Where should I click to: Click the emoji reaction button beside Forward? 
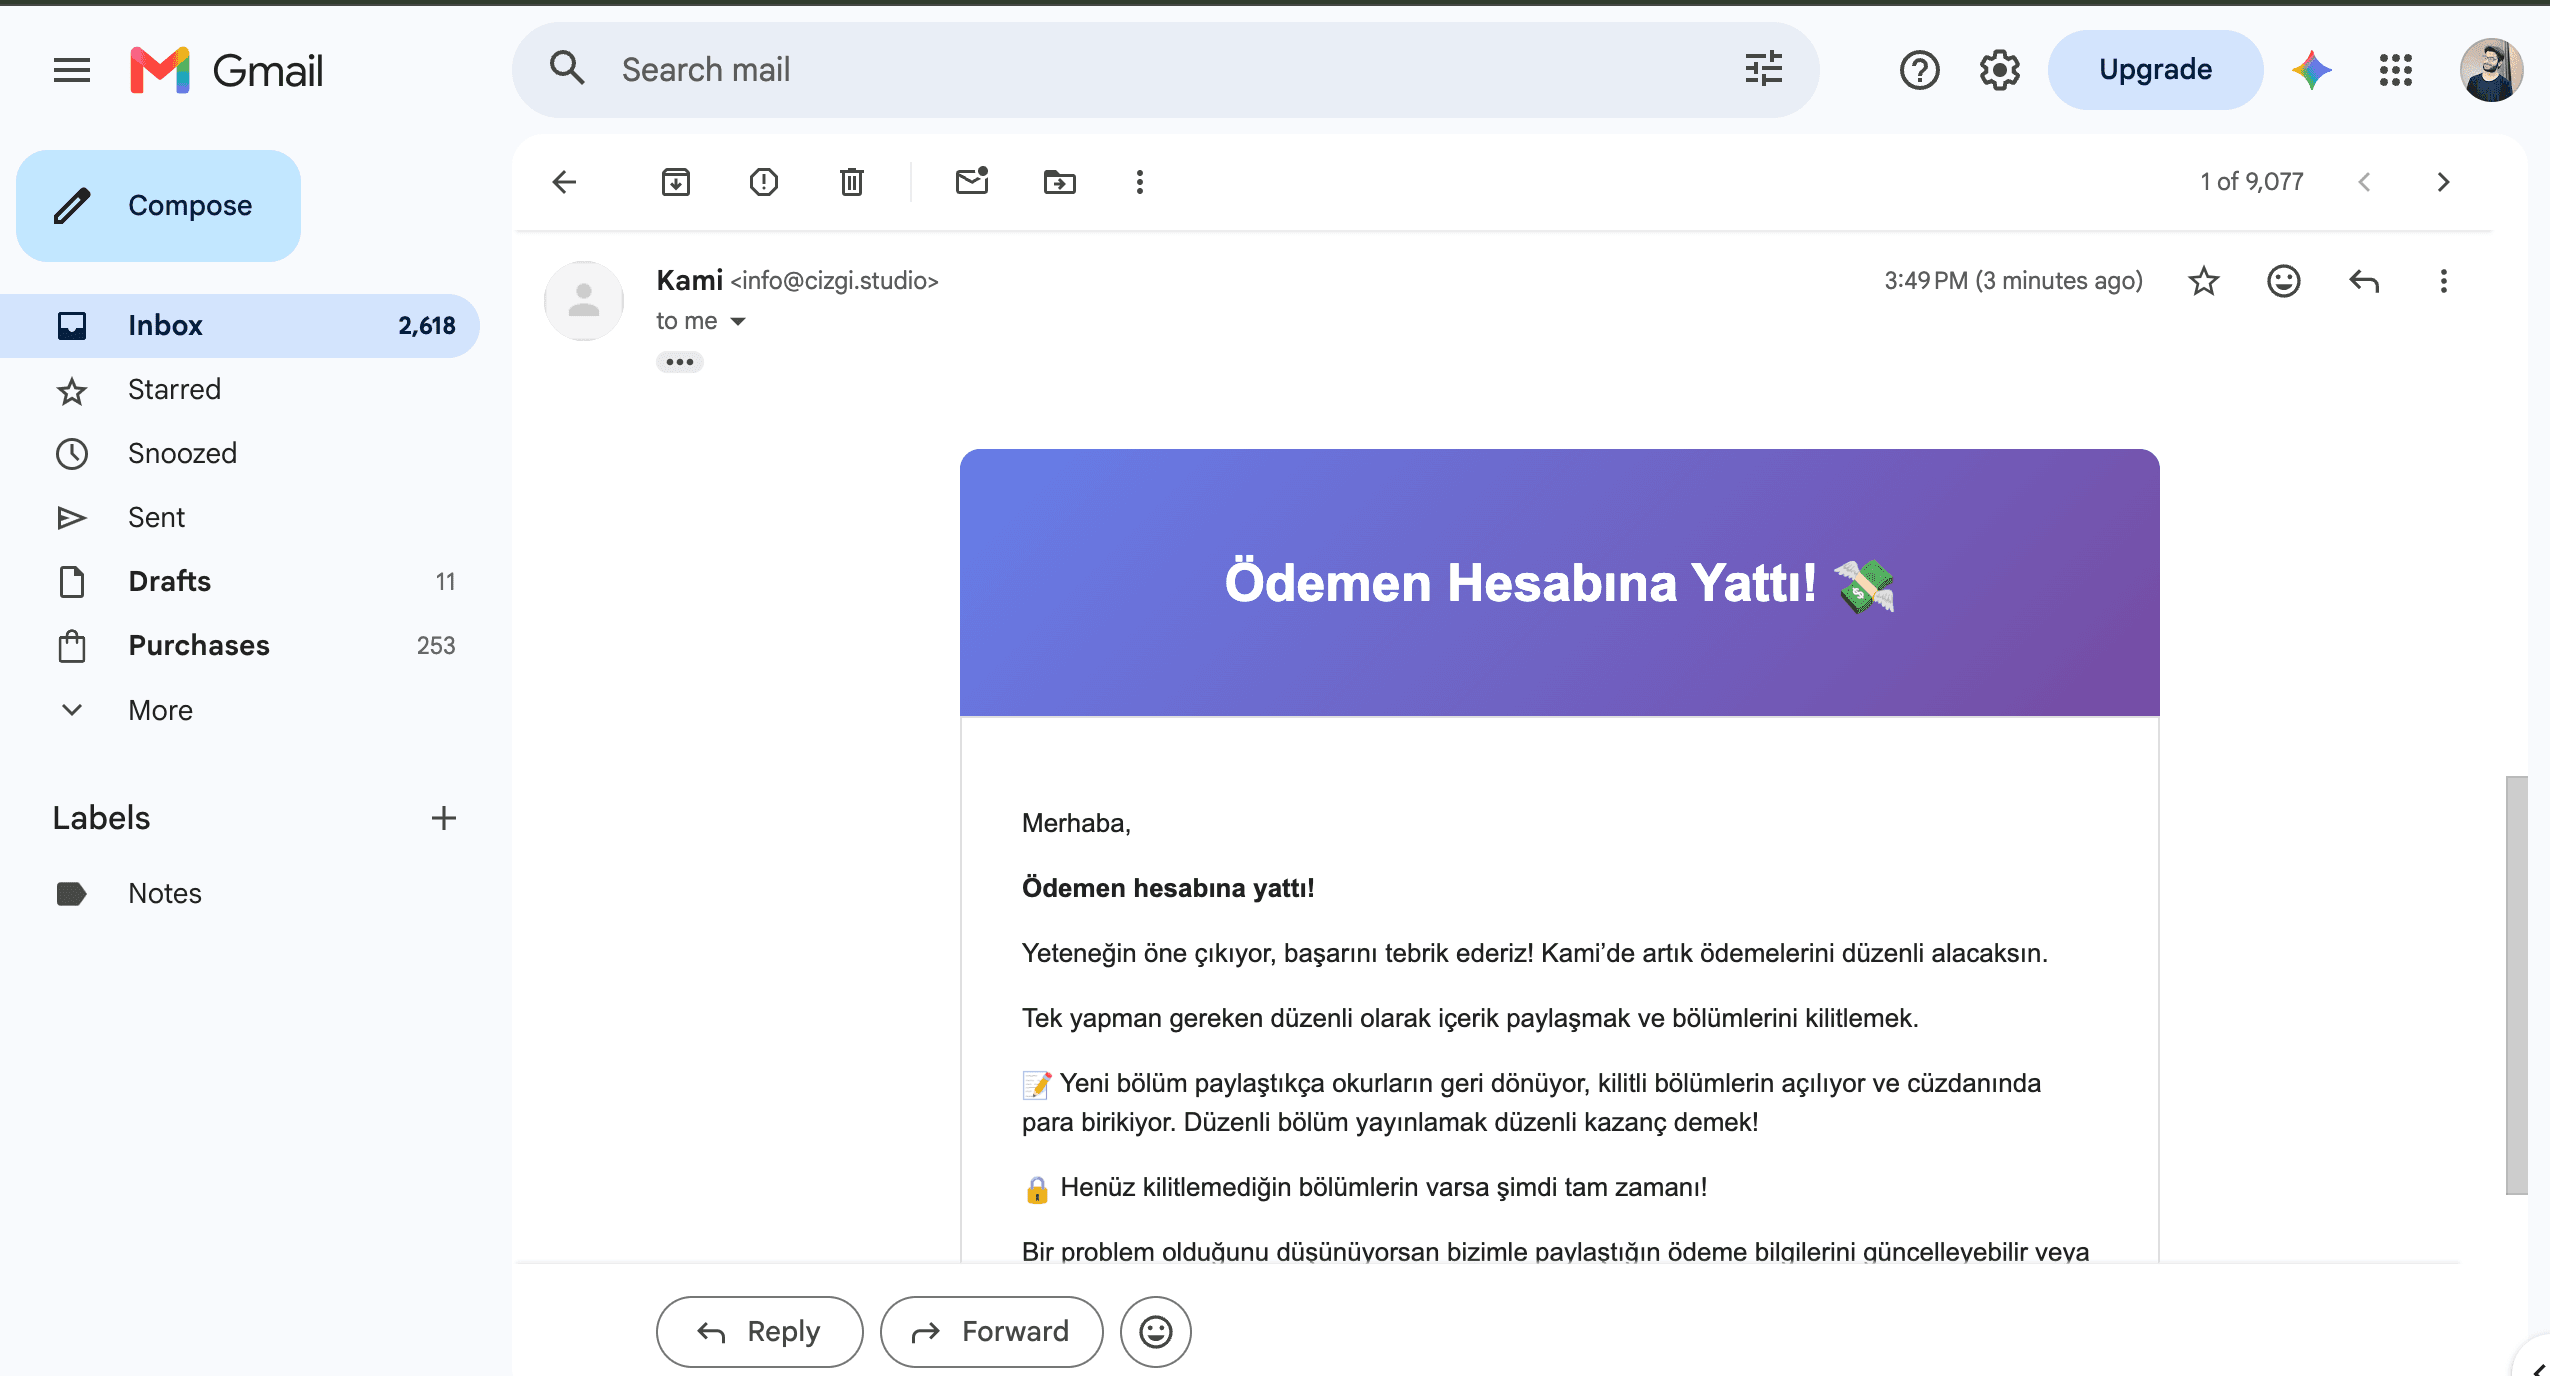click(1156, 1332)
